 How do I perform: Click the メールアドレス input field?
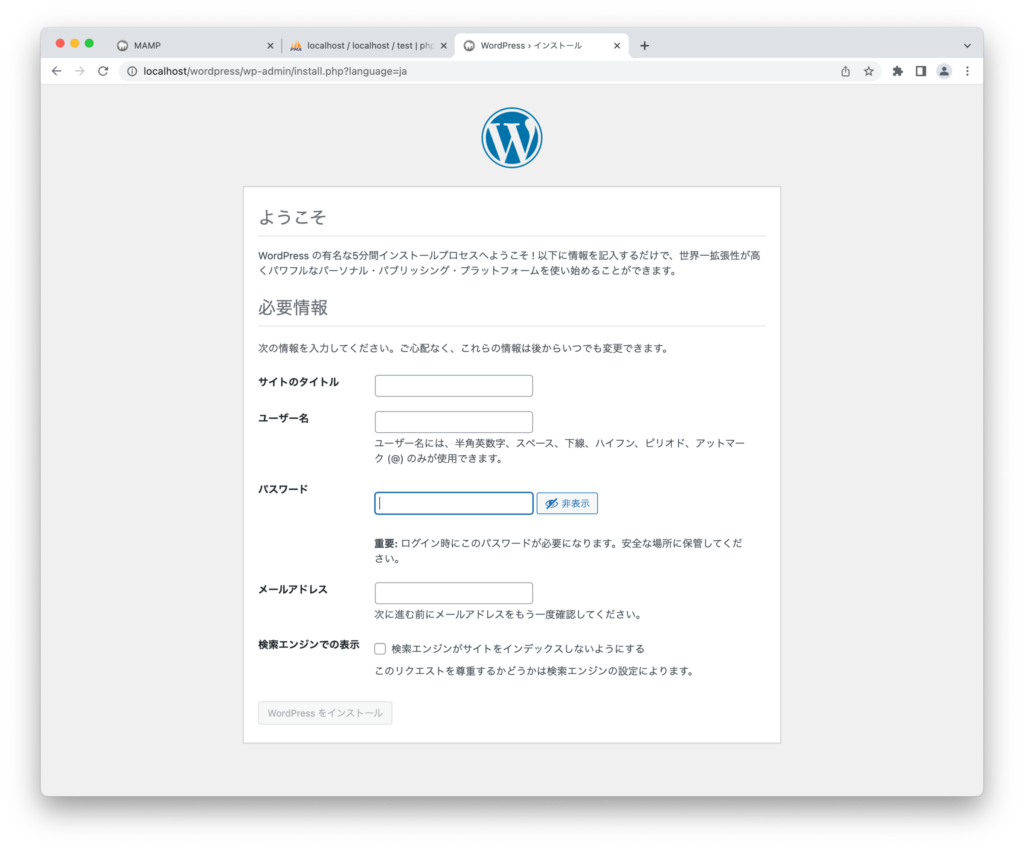(x=453, y=593)
